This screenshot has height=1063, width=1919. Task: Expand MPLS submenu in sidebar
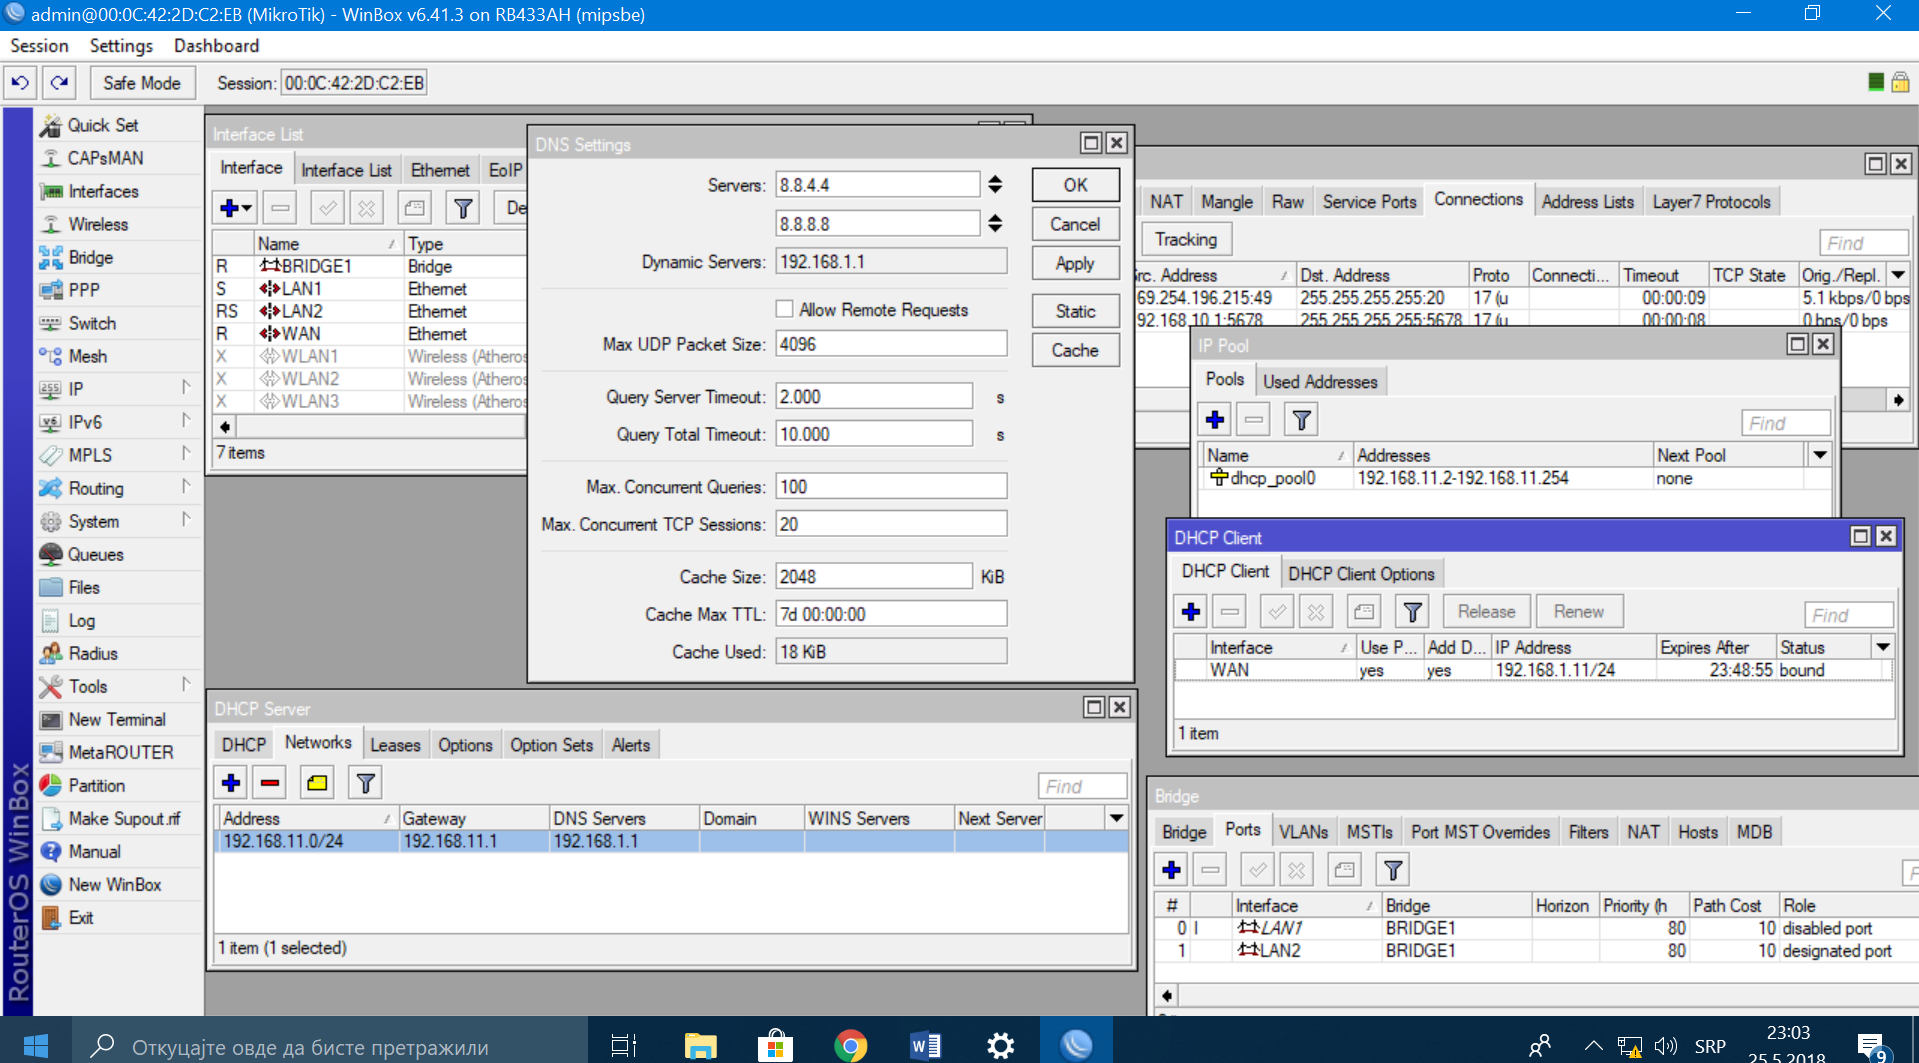click(186, 454)
